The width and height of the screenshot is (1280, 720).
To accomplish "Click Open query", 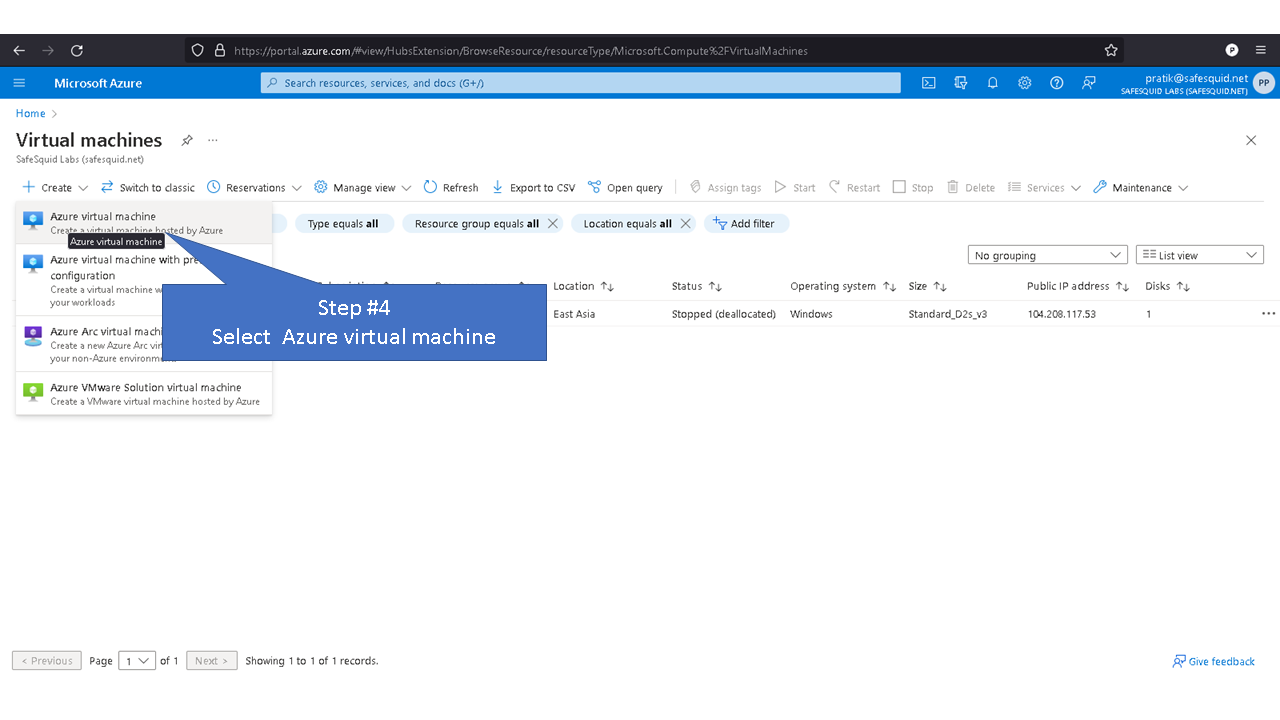I will [625, 187].
